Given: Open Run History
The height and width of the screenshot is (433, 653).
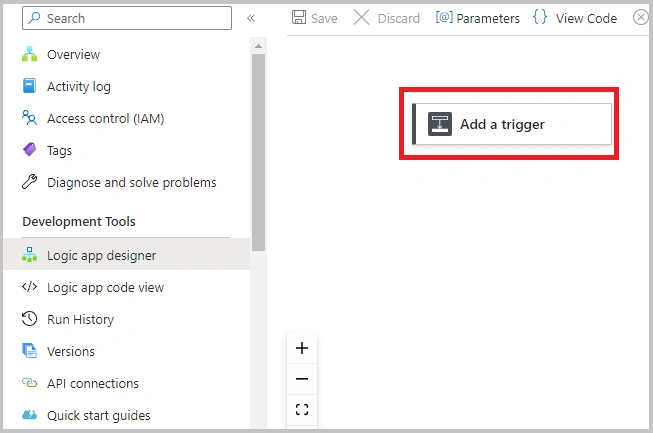Looking at the screenshot, I should [x=80, y=319].
